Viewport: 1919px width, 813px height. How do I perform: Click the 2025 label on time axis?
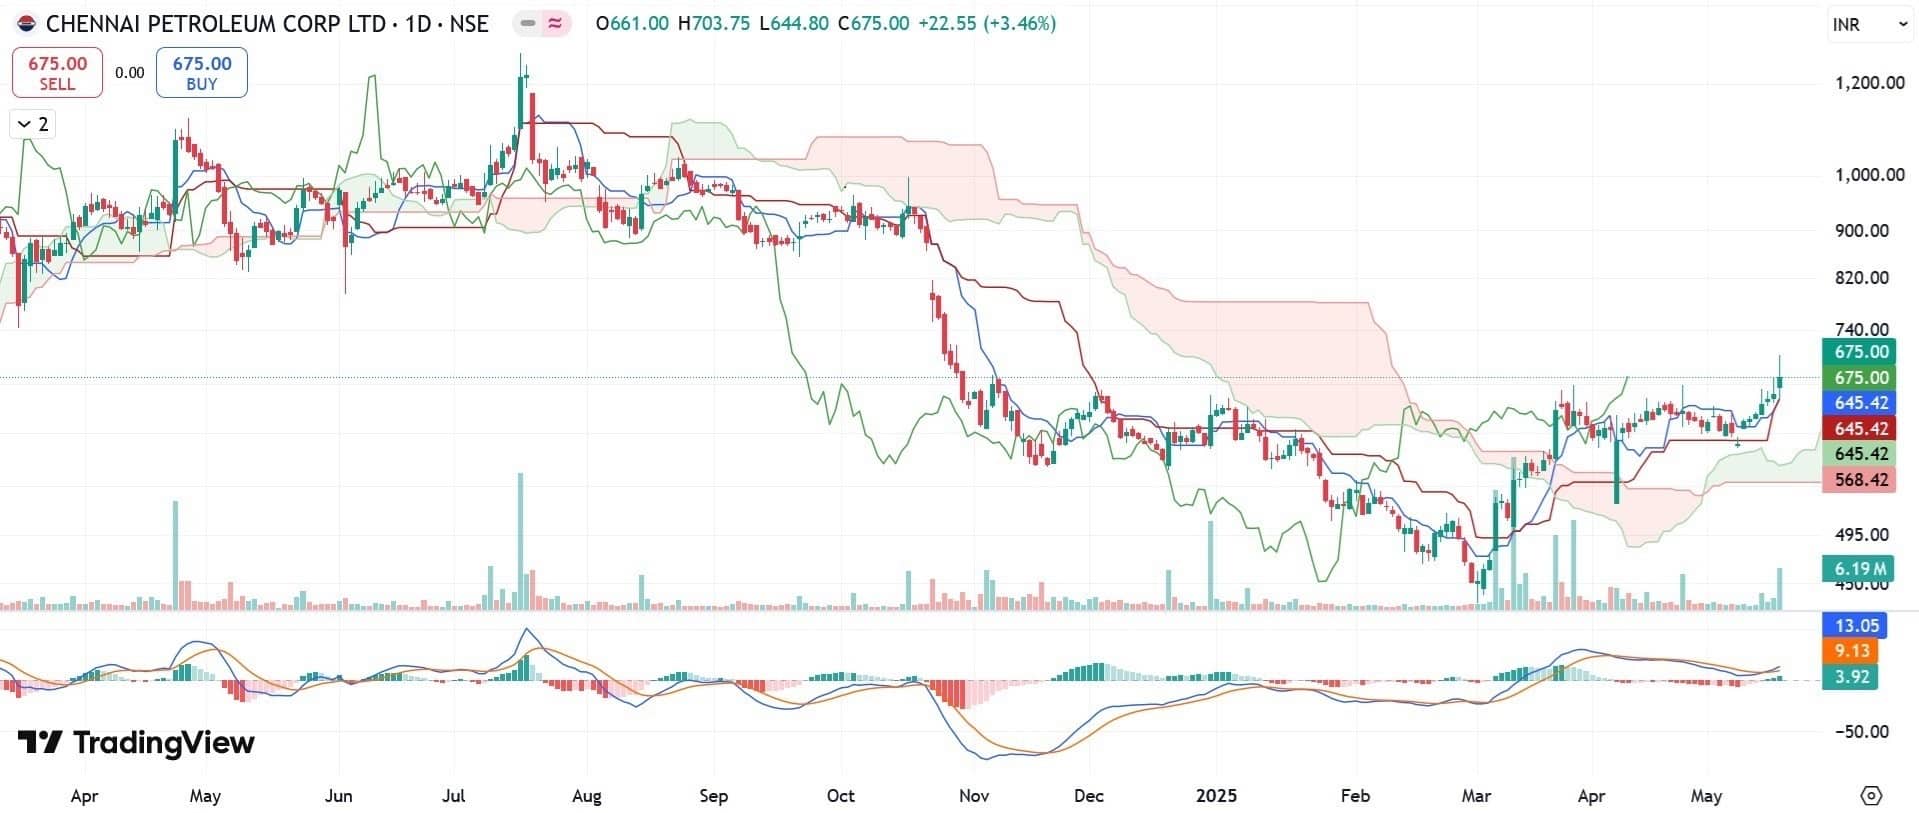(x=1217, y=796)
